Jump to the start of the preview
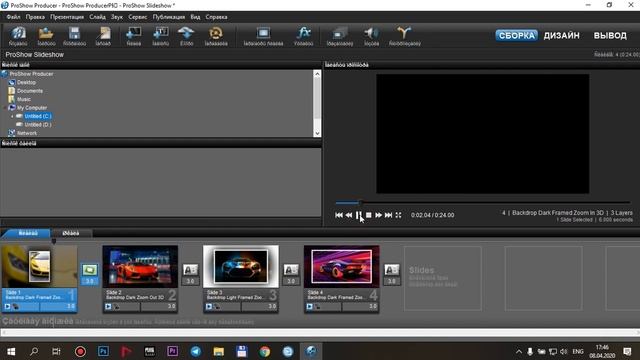640x360 pixels. pos(339,215)
